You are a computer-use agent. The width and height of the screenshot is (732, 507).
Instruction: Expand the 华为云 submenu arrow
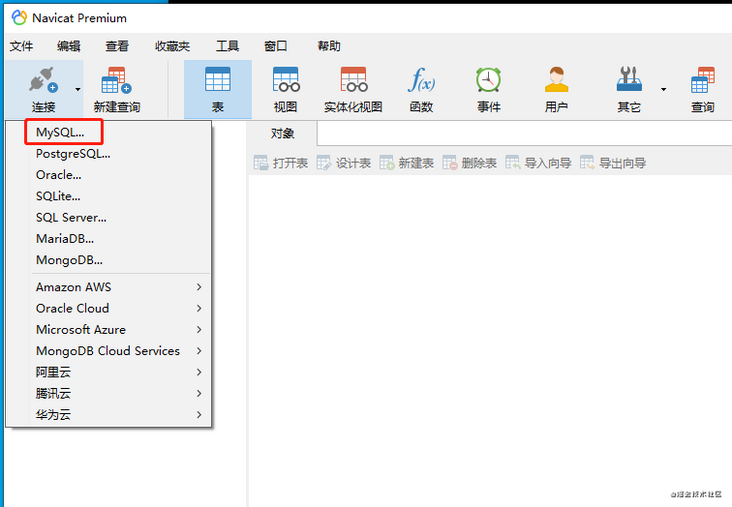pyautogui.click(x=199, y=415)
